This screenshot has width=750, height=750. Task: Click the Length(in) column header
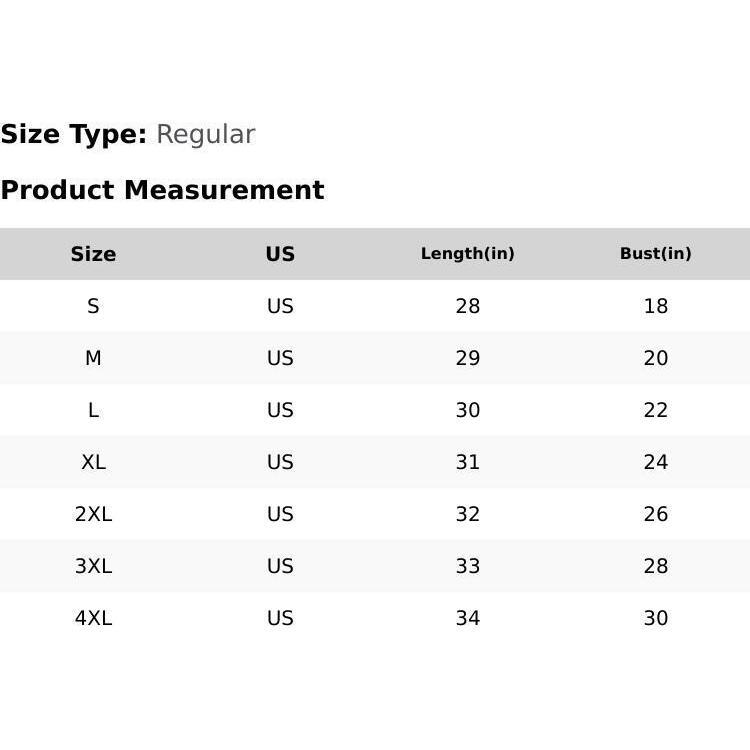coord(468,254)
